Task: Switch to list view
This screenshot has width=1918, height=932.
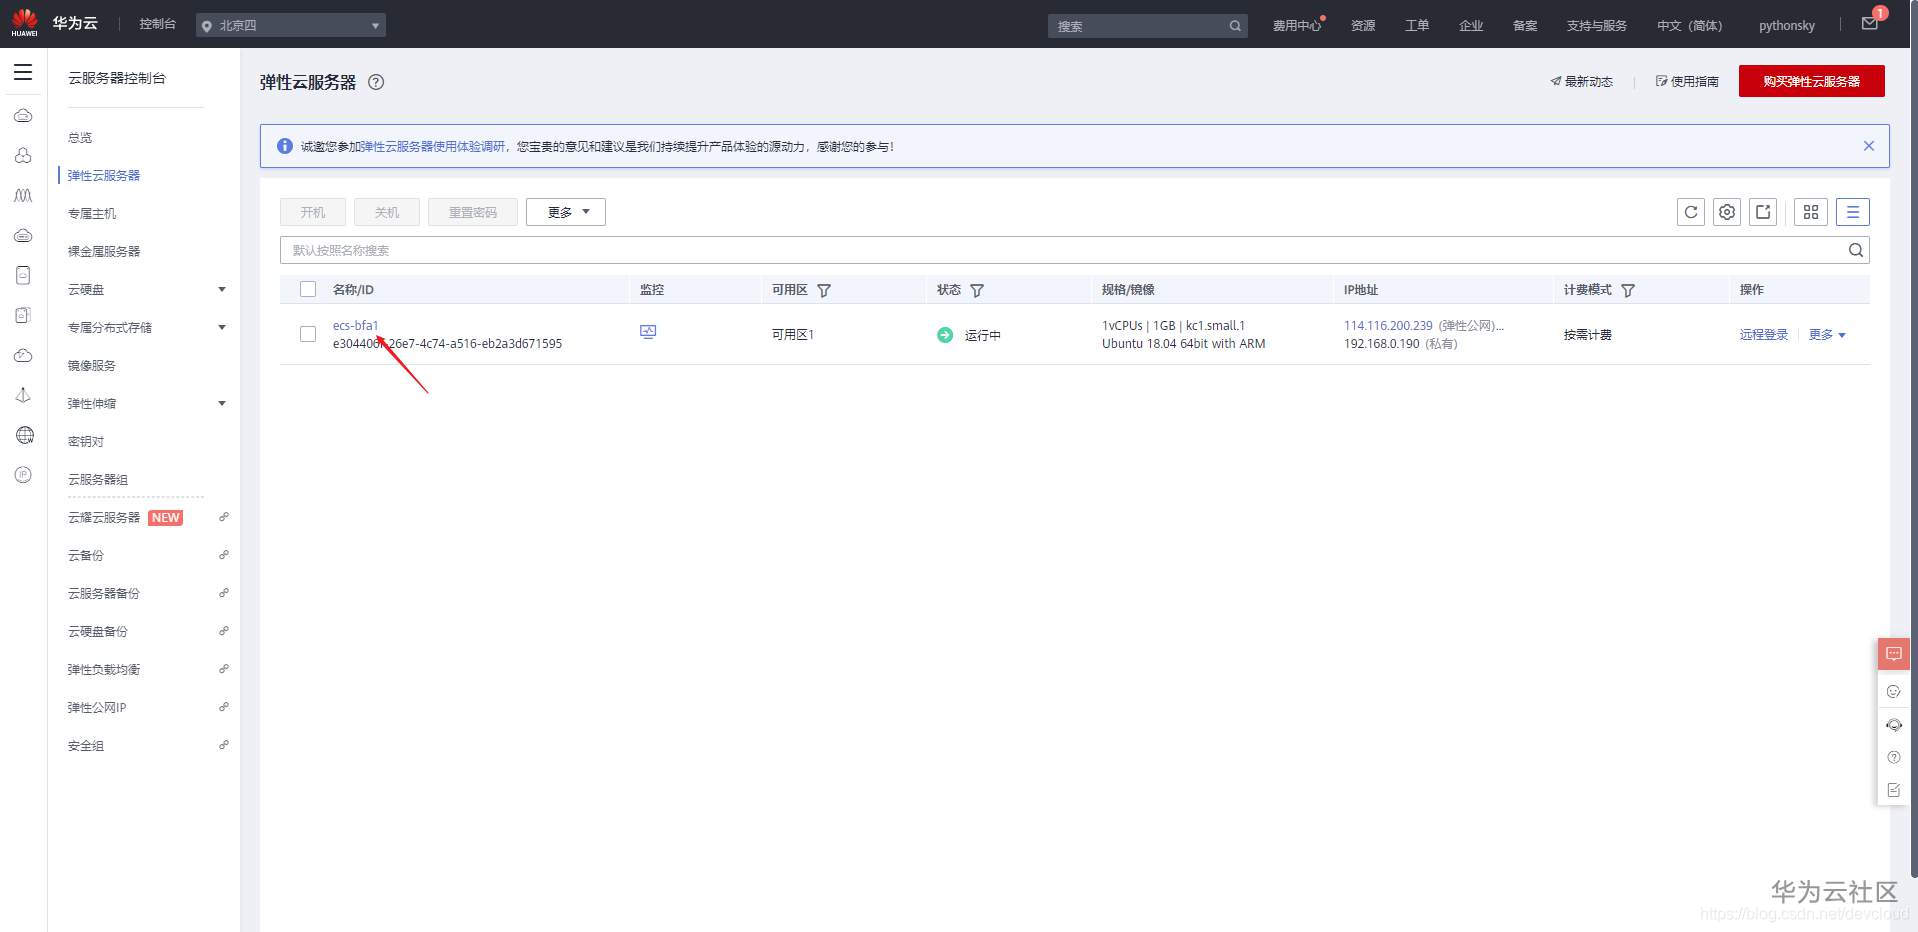Action: point(1853,212)
